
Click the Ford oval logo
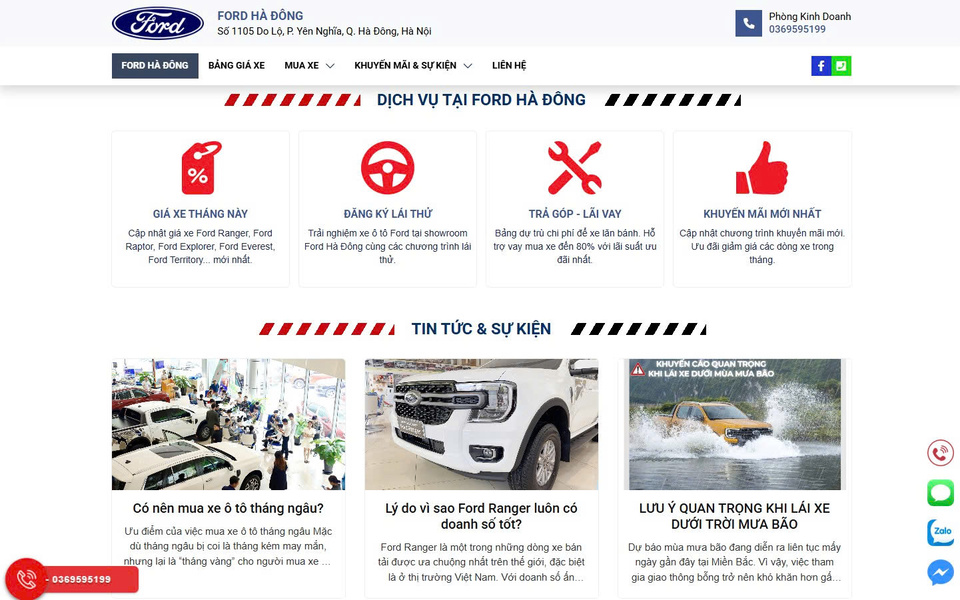[x=157, y=23]
